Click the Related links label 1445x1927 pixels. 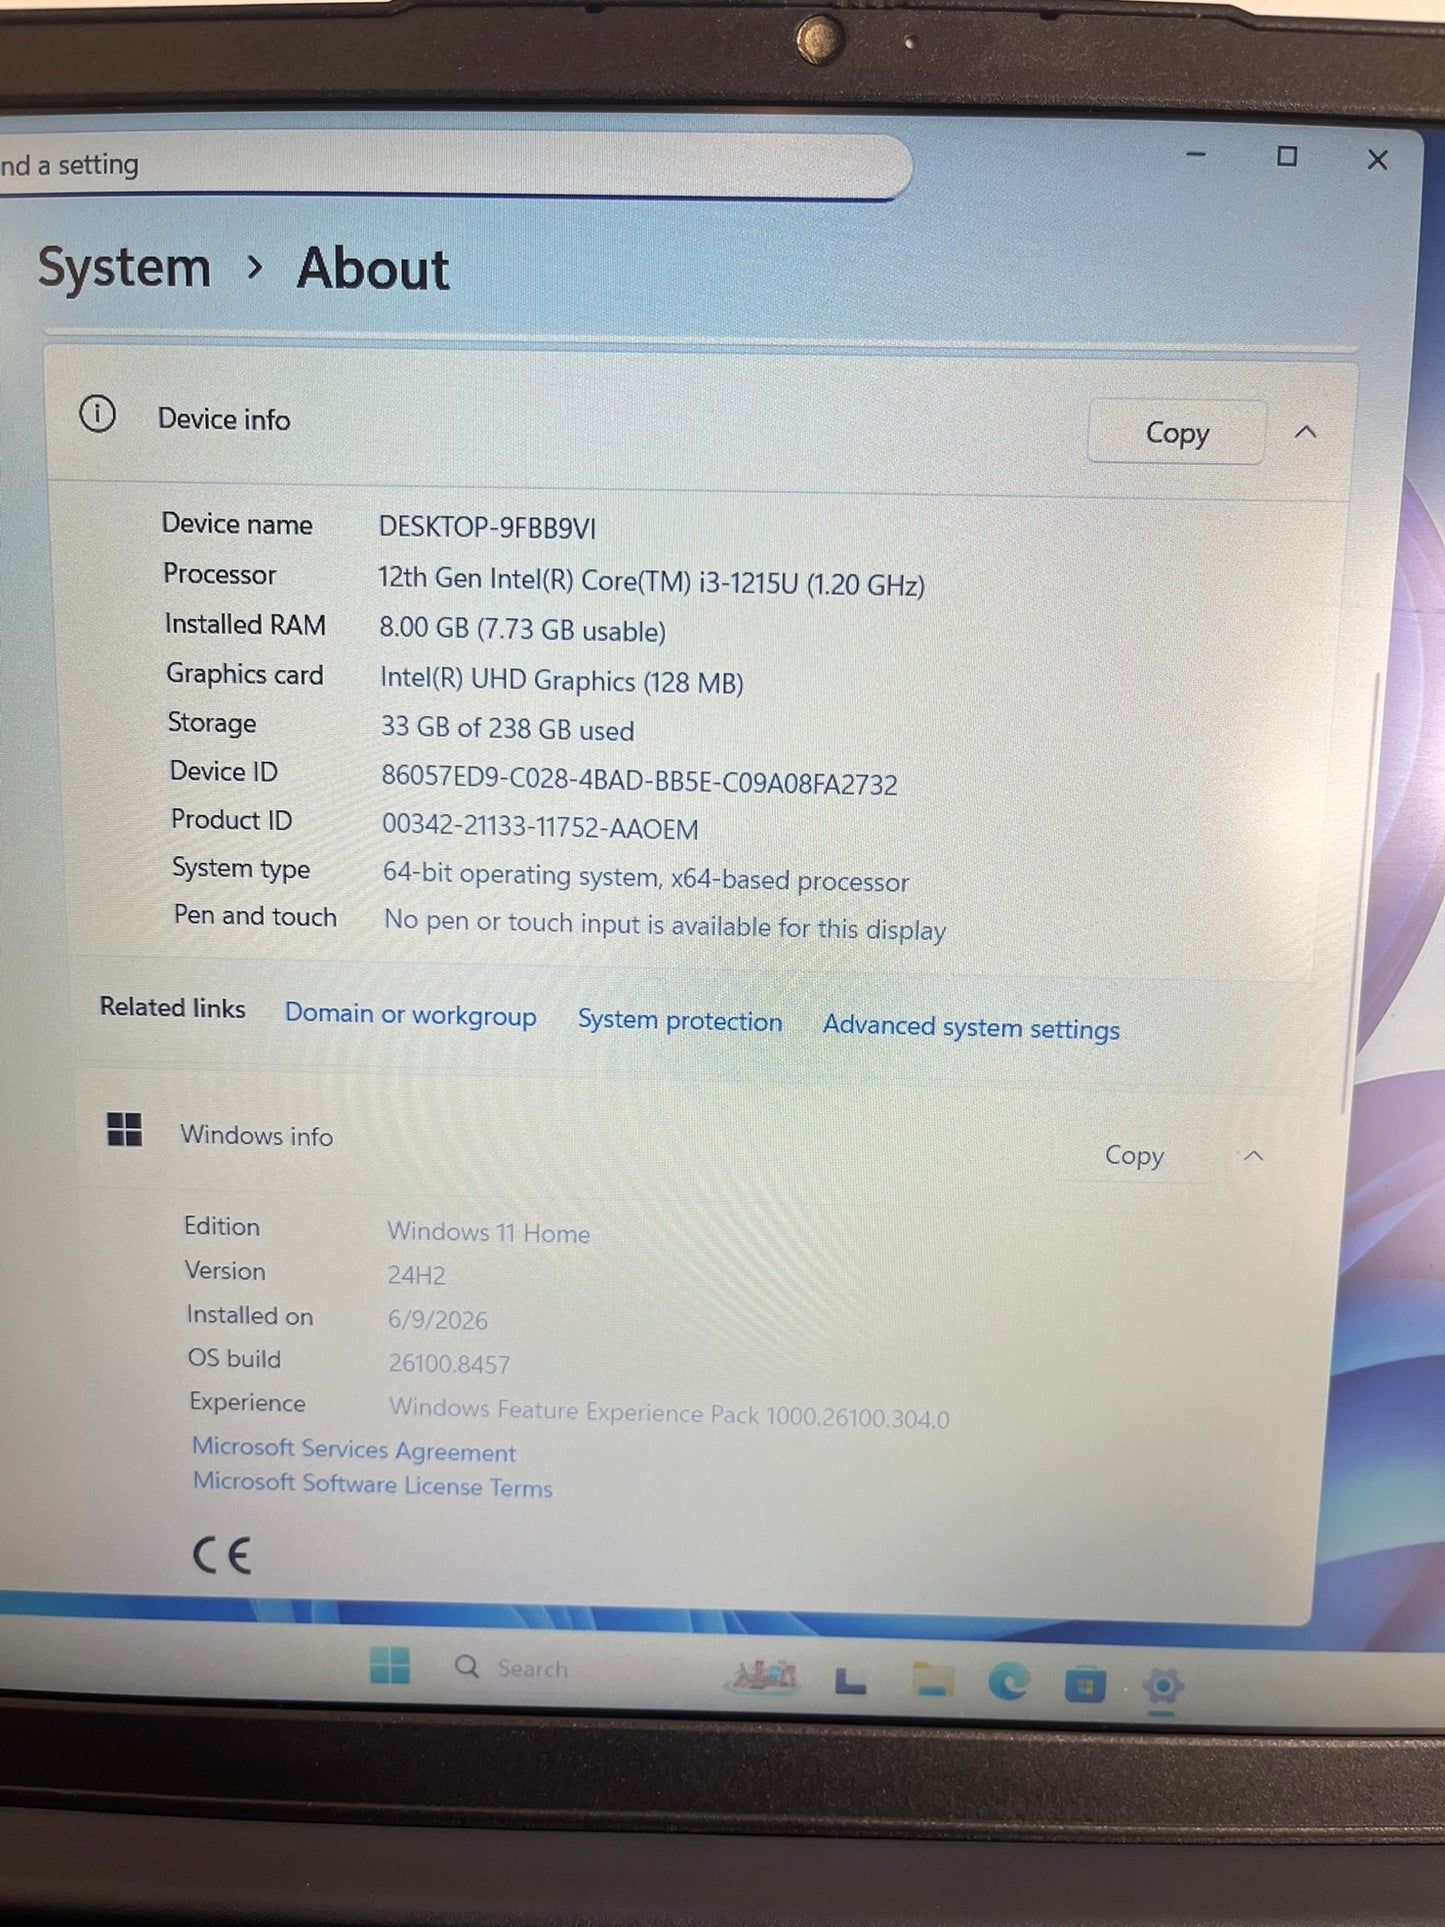coord(172,1007)
